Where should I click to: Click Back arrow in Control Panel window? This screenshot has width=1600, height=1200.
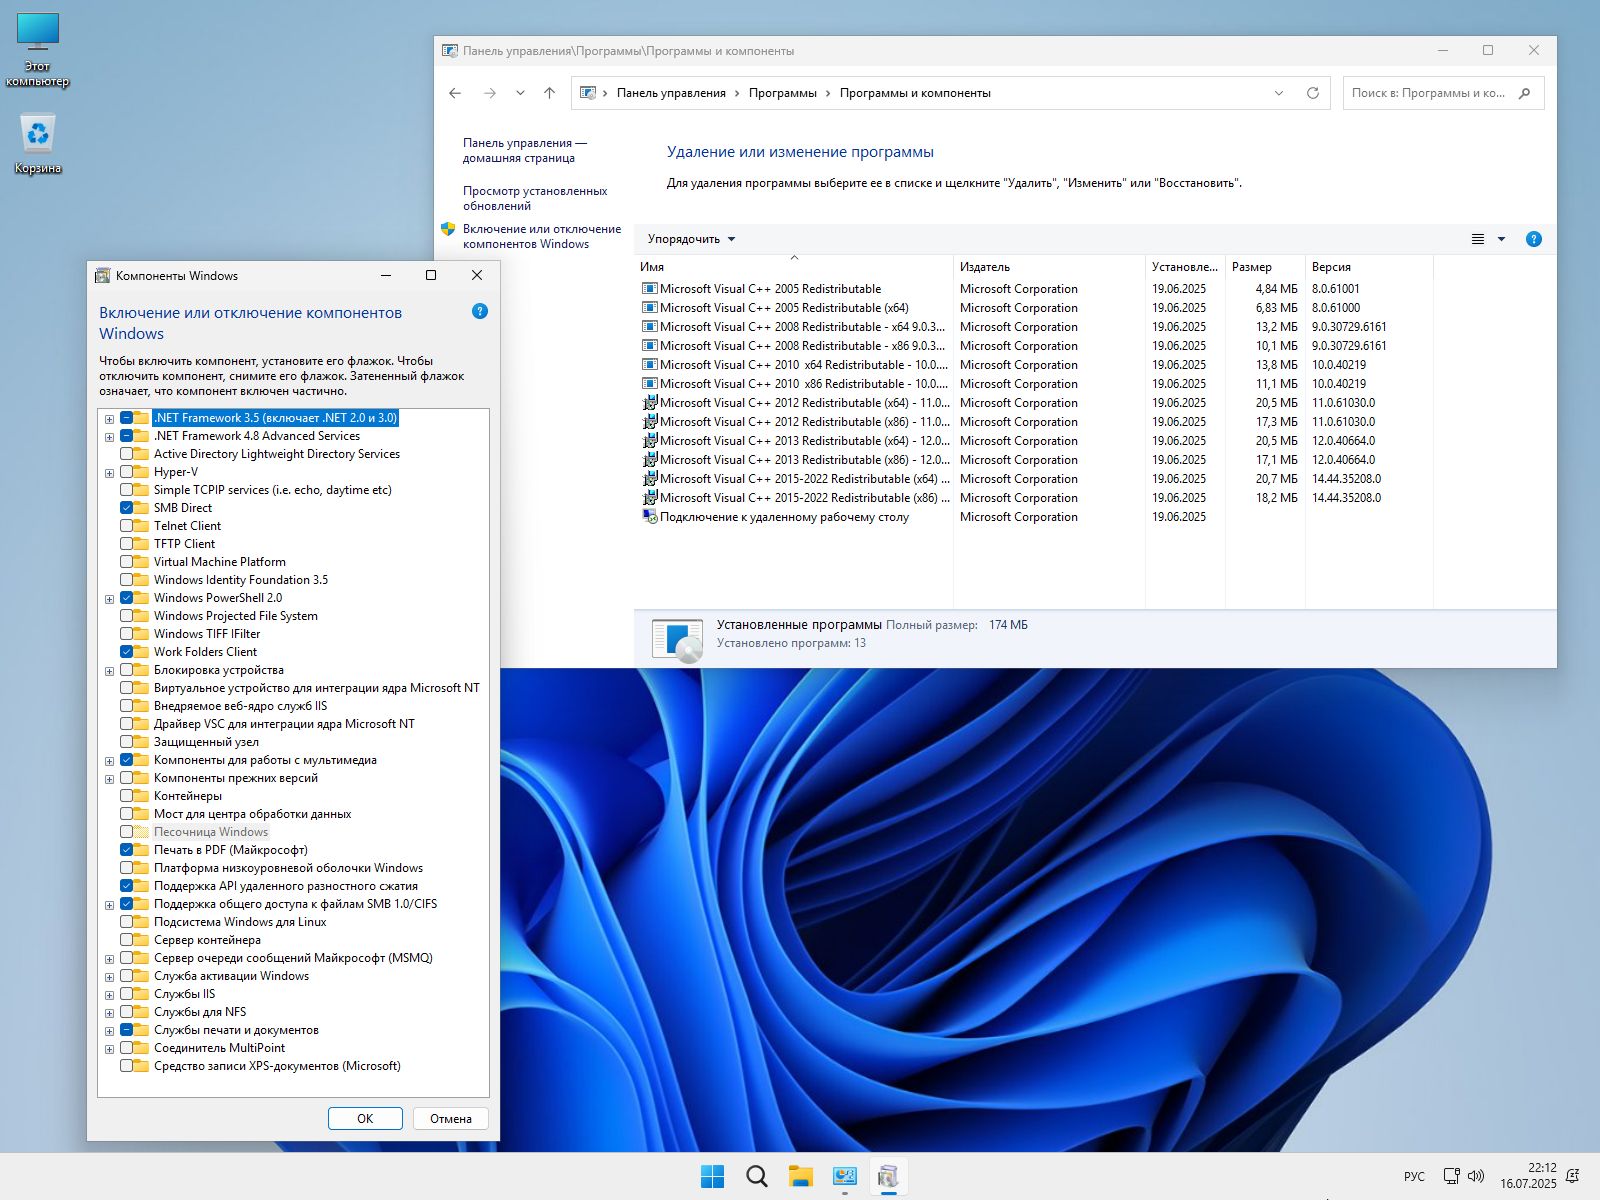coord(455,93)
